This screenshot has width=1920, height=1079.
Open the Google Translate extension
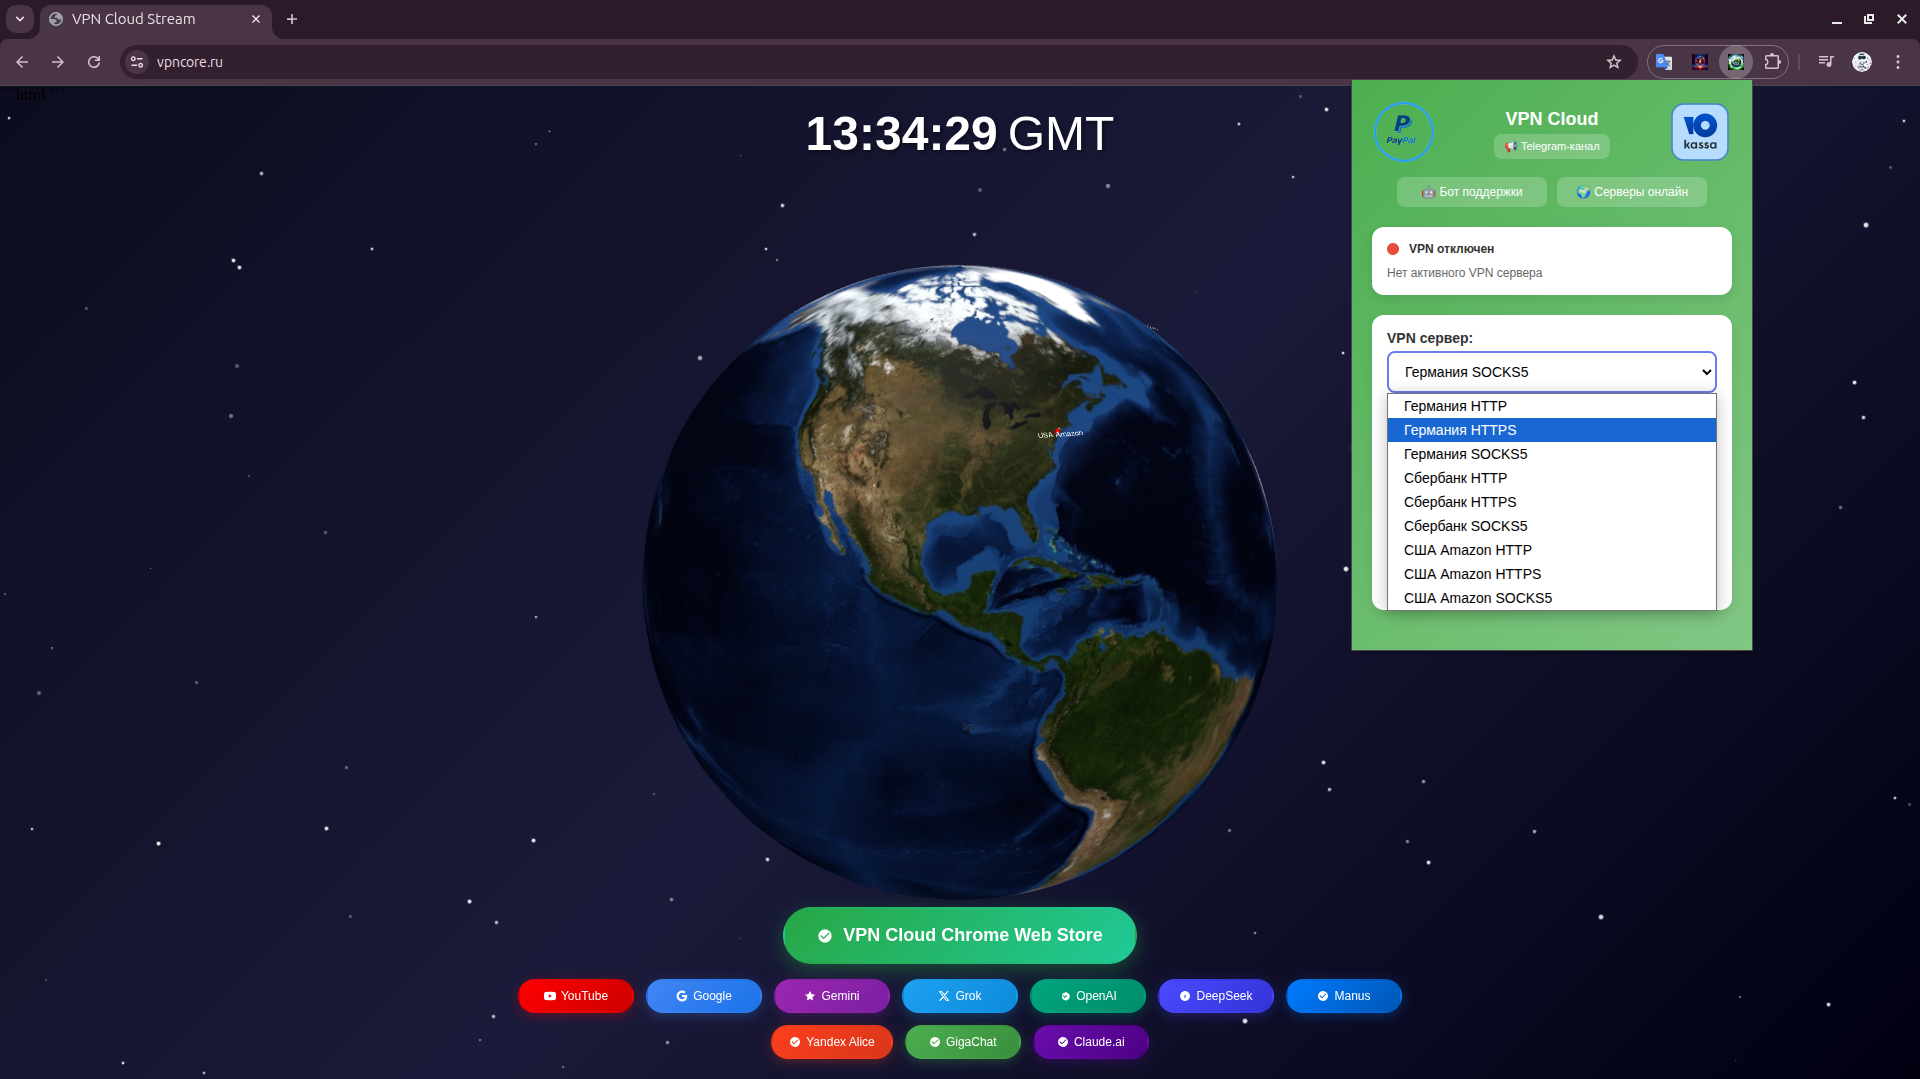(x=1664, y=62)
